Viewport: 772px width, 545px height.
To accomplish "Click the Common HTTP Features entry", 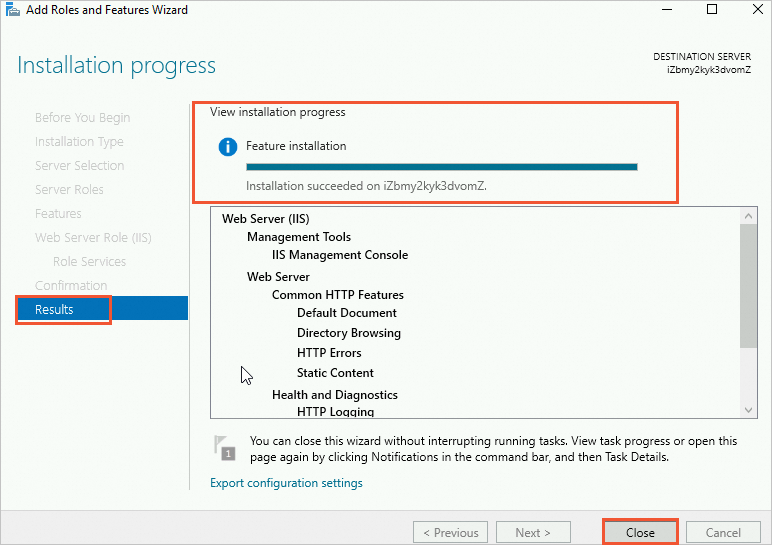I will (338, 295).
